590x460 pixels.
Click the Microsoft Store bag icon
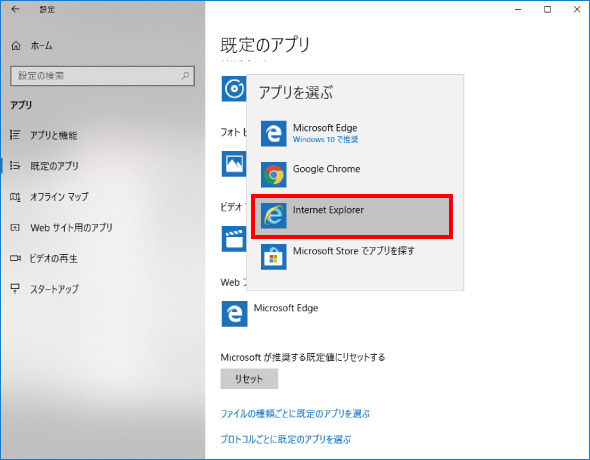274,257
